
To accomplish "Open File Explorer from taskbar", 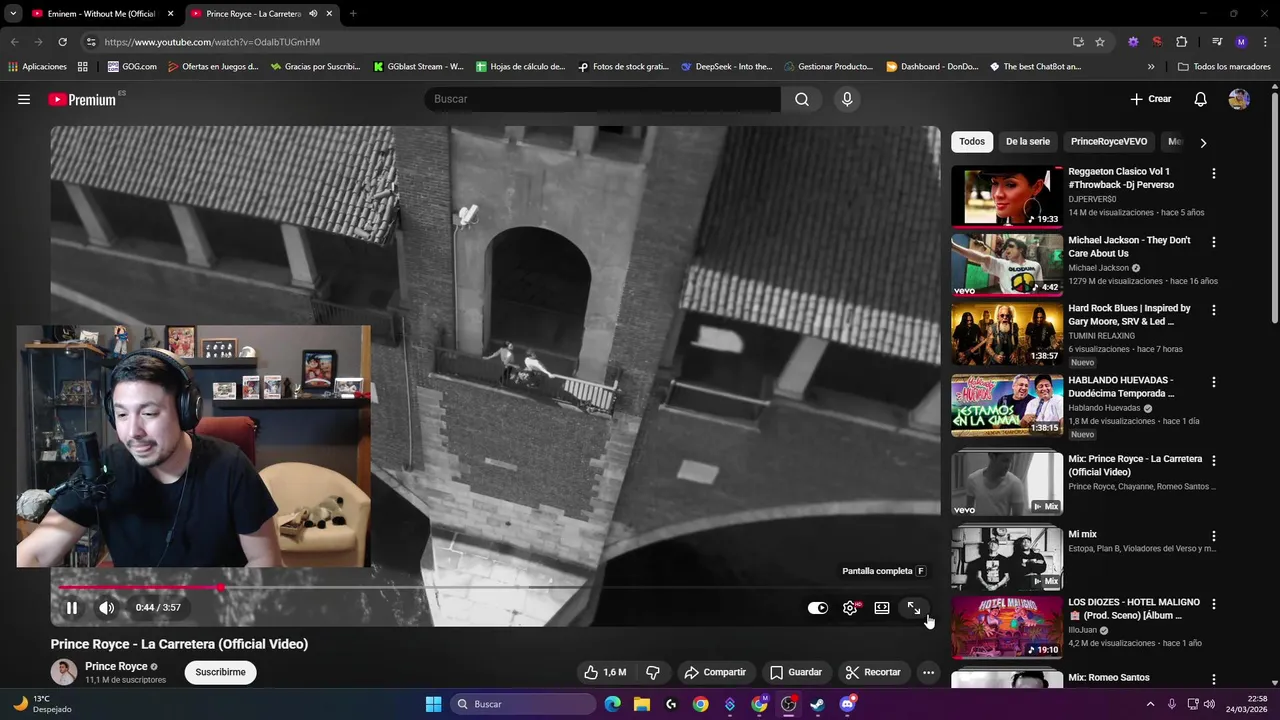I will click(642, 704).
